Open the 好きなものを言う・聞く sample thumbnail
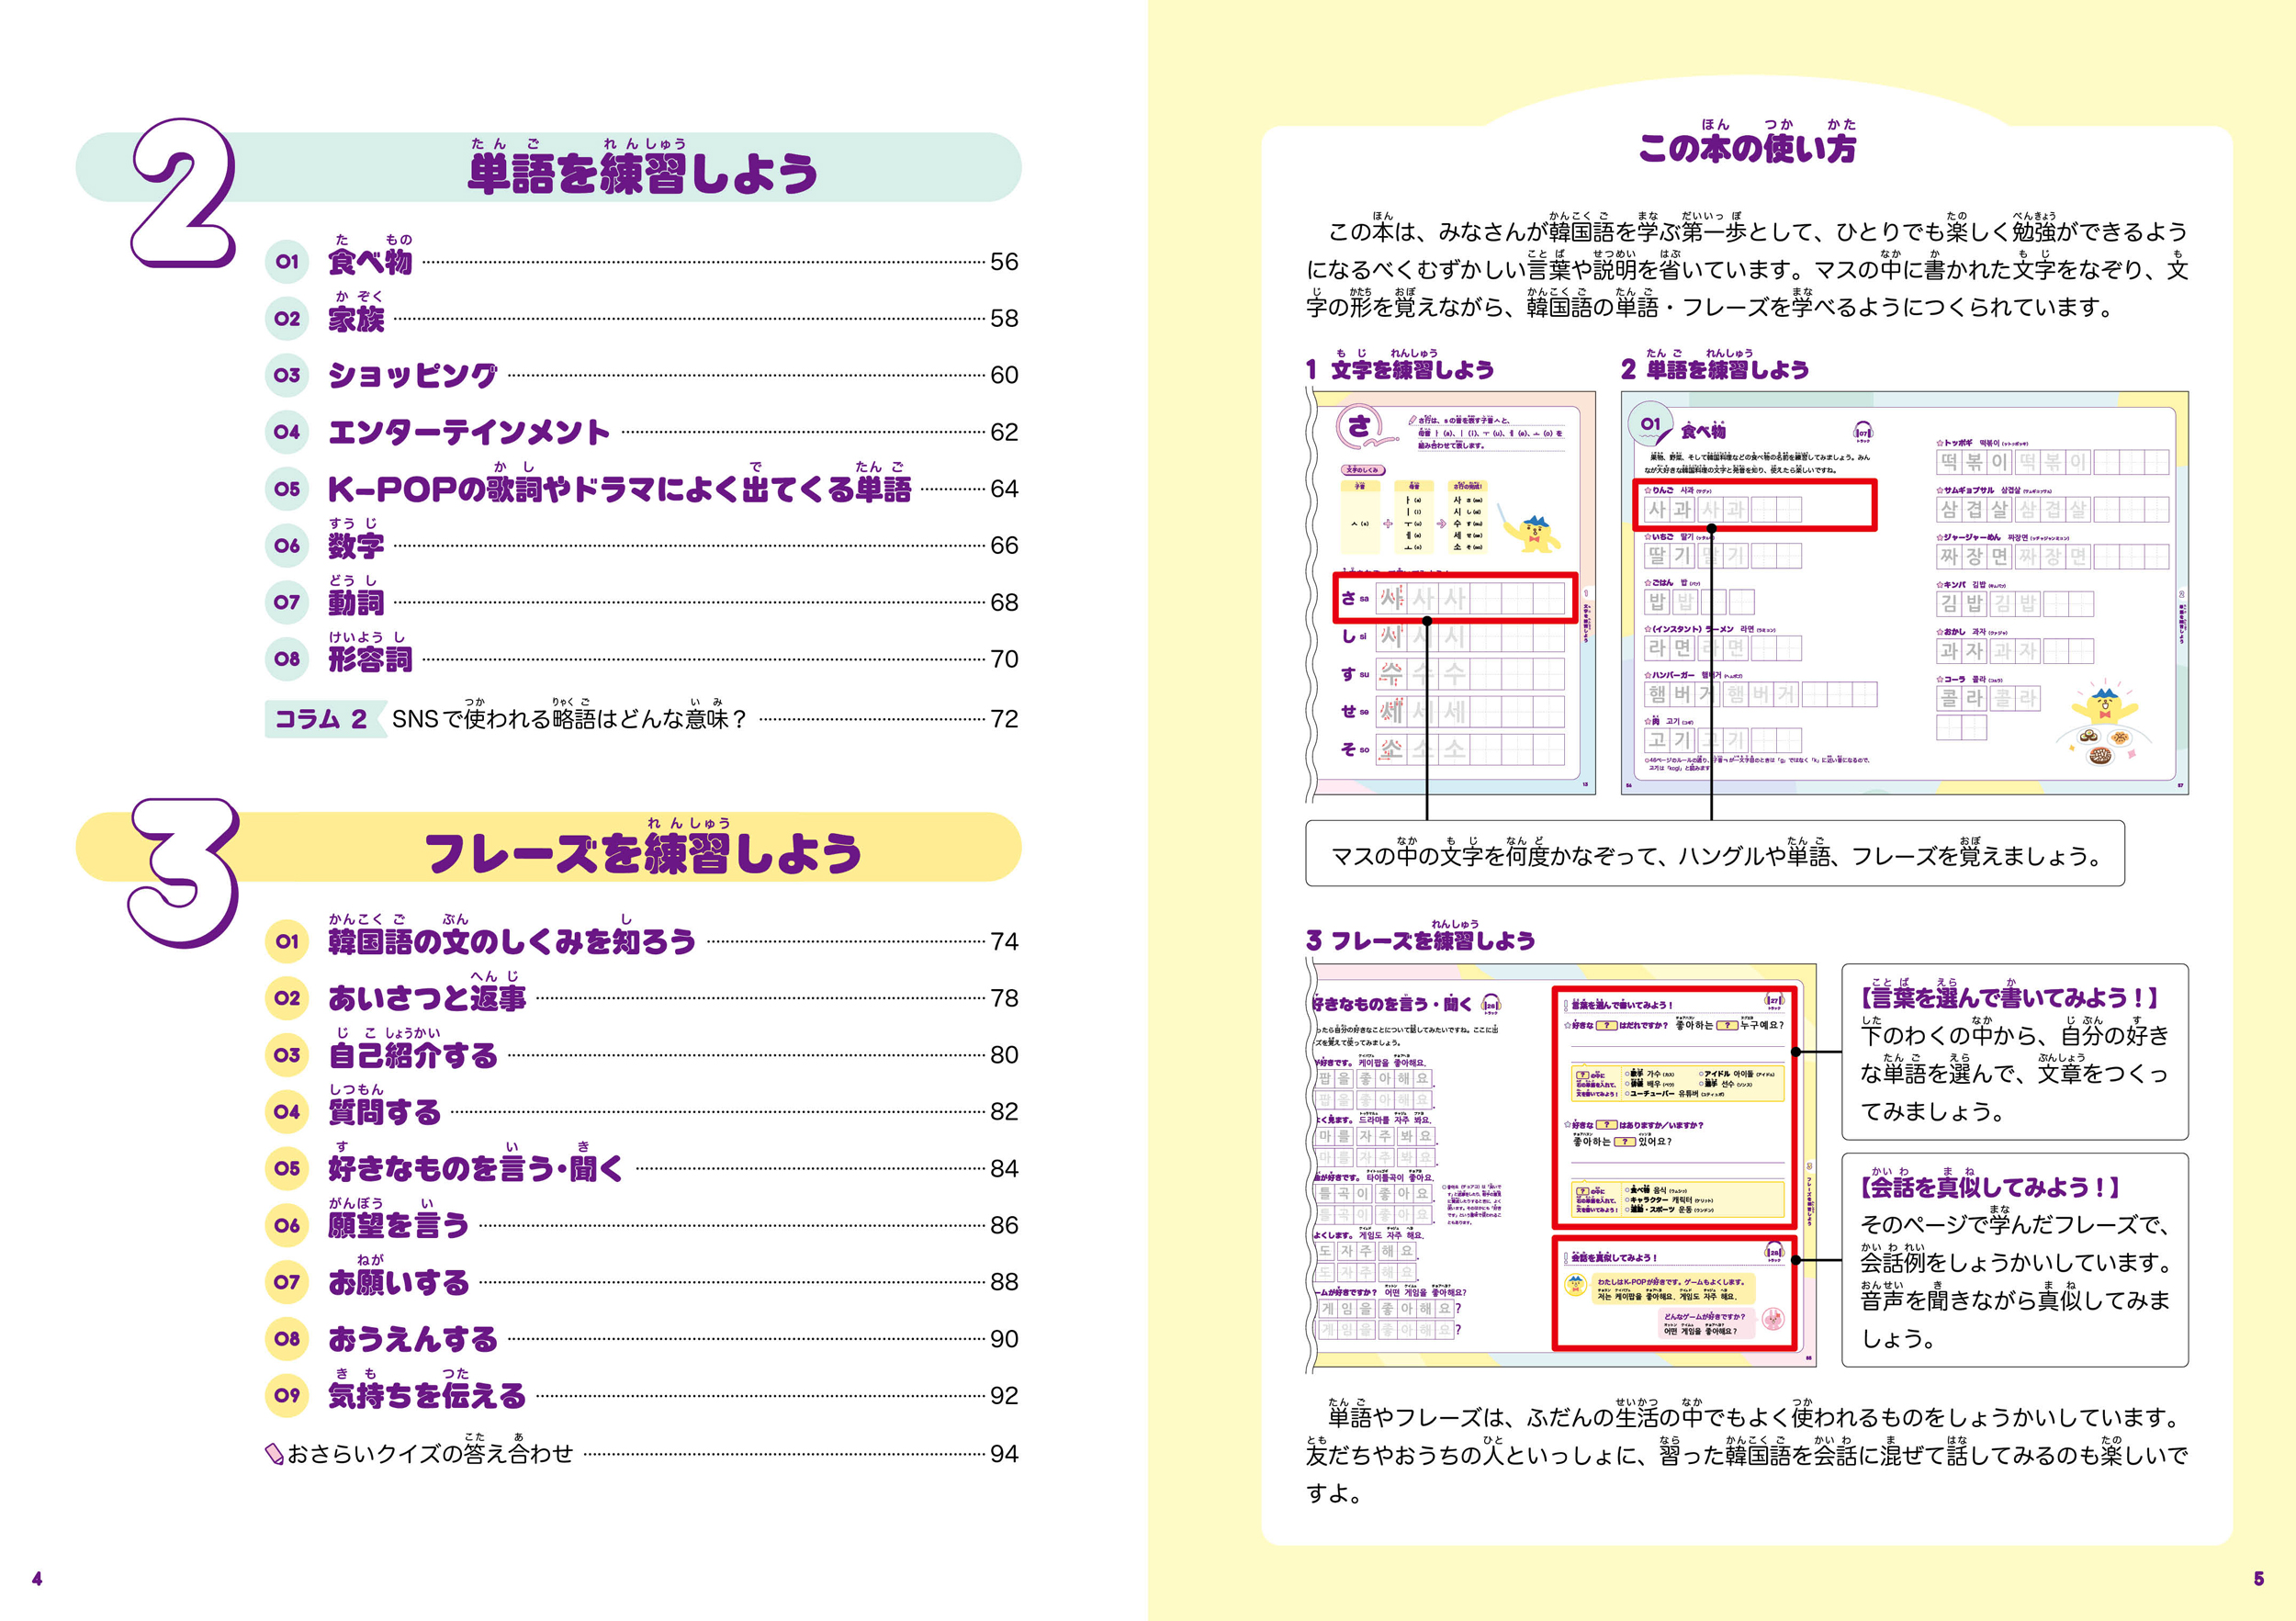Screen dimensions: 2296x1621 pos(1561,1165)
